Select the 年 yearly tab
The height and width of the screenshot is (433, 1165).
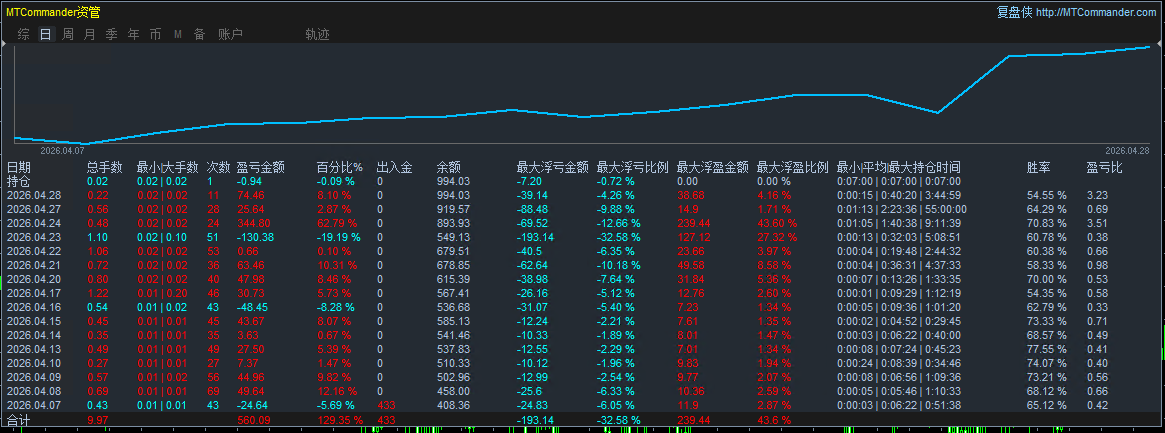pos(133,34)
